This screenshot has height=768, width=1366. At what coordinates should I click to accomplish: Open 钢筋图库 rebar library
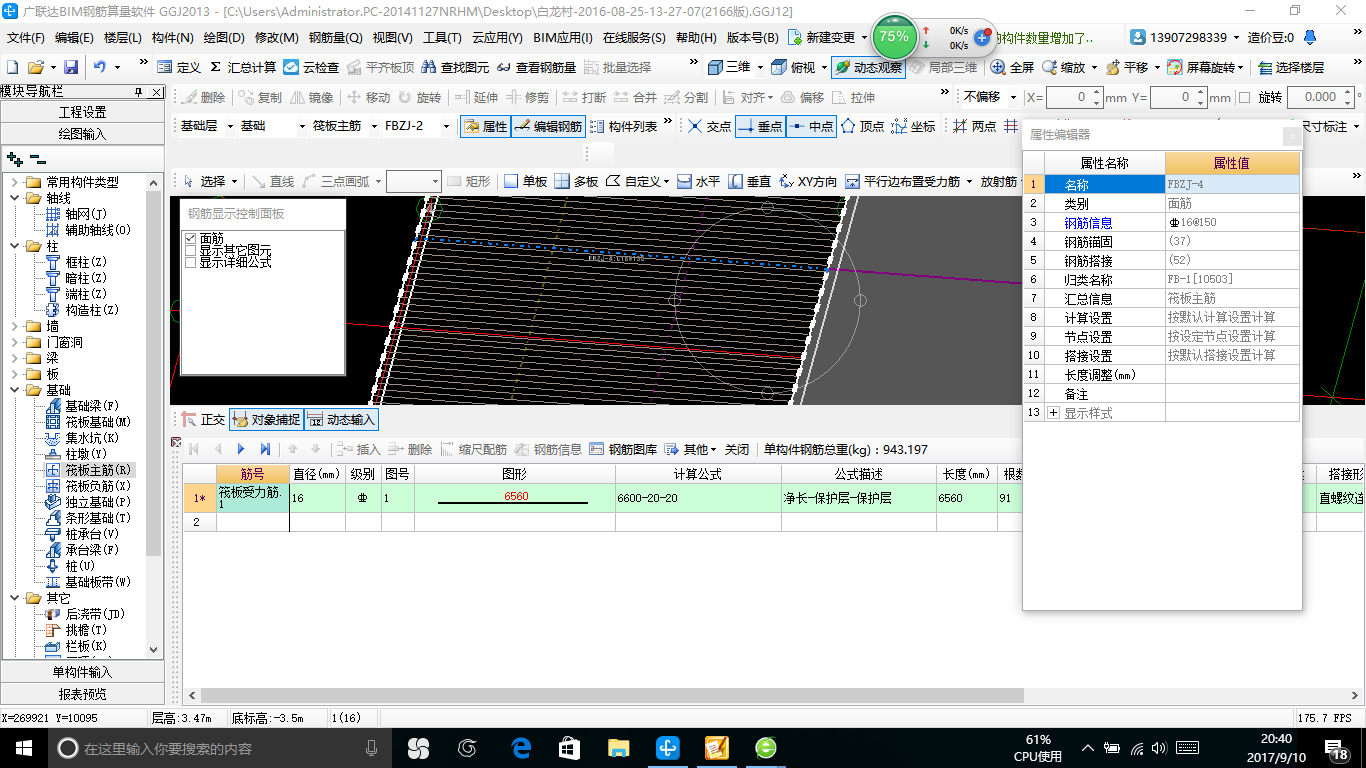624,449
